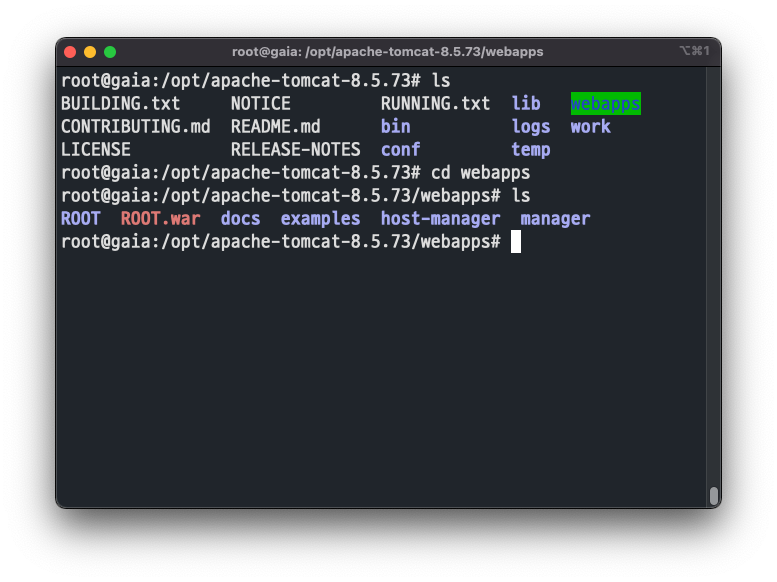Image resolution: width=777 pixels, height=582 pixels.
Task: Click the manager directory at end of listing
Action: point(555,219)
